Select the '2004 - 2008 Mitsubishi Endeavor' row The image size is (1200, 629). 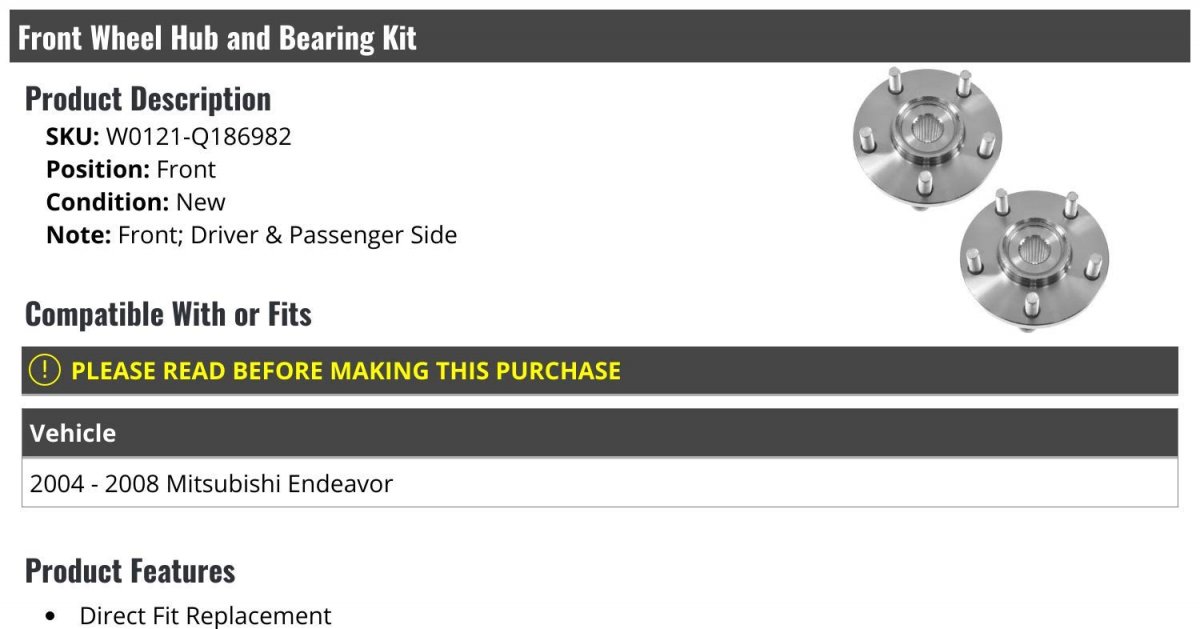(x=599, y=484)
